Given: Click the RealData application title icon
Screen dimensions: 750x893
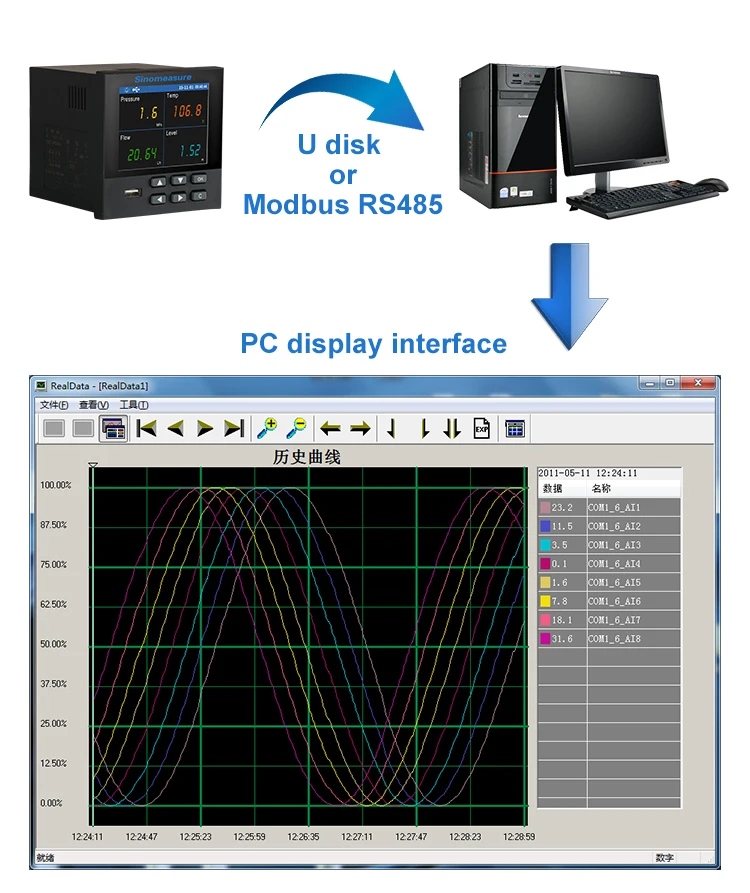Looking at the screenshot, I should (x=40, y=386).
